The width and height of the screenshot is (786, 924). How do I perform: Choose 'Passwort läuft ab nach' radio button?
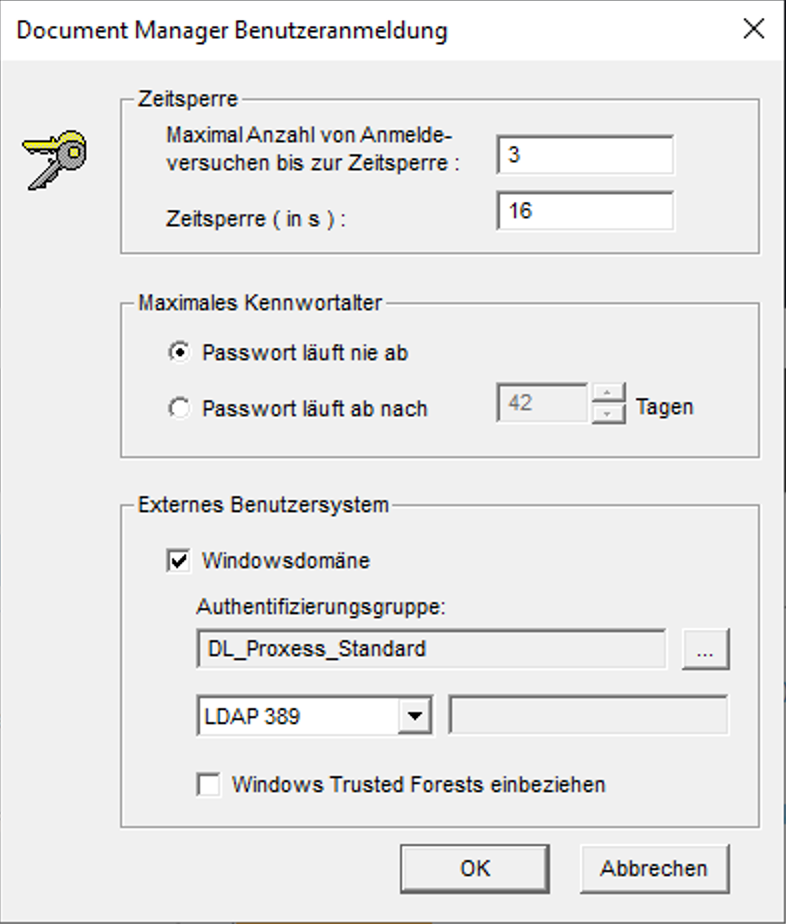(180, 408)
